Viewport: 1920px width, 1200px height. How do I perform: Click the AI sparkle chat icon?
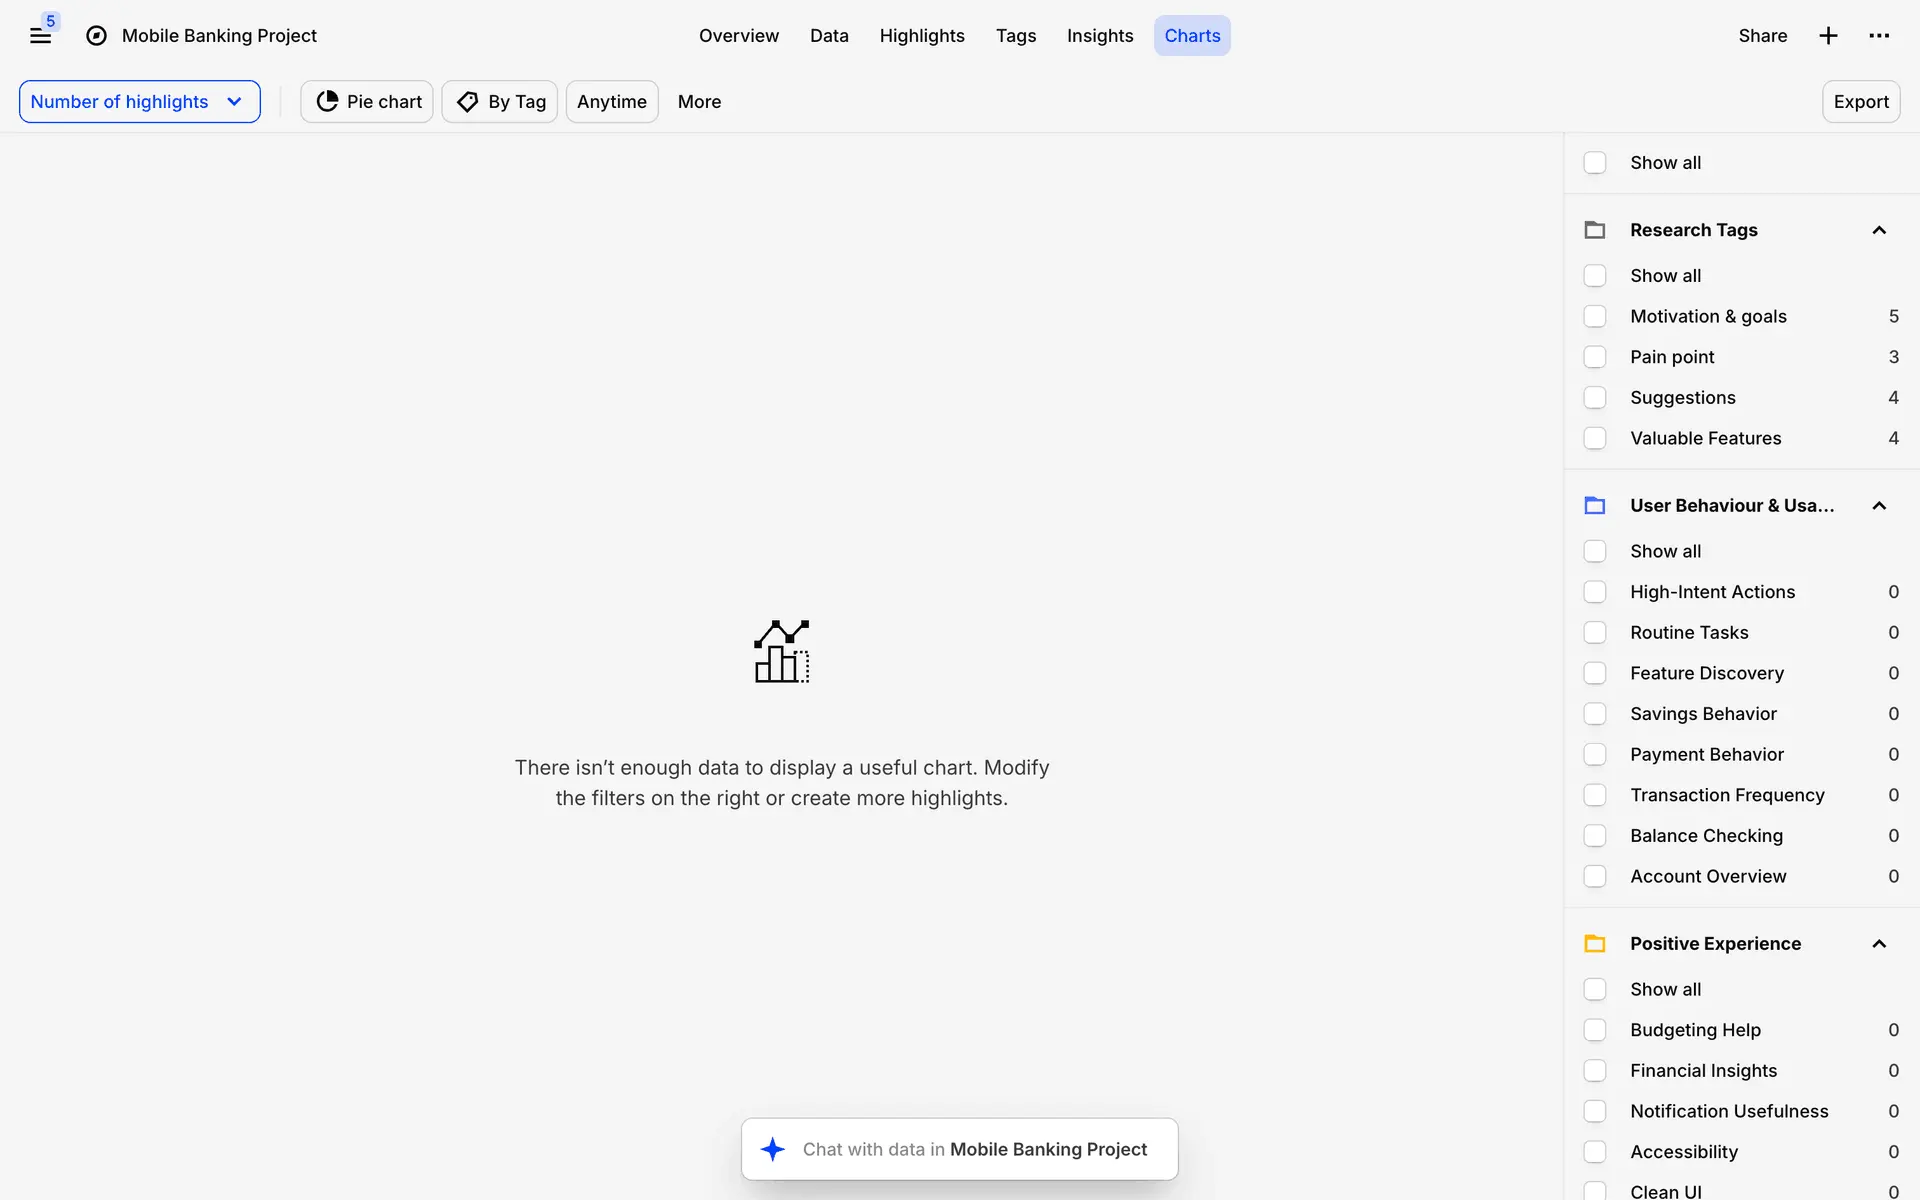pyautogui.click(x=772, y=1149)
